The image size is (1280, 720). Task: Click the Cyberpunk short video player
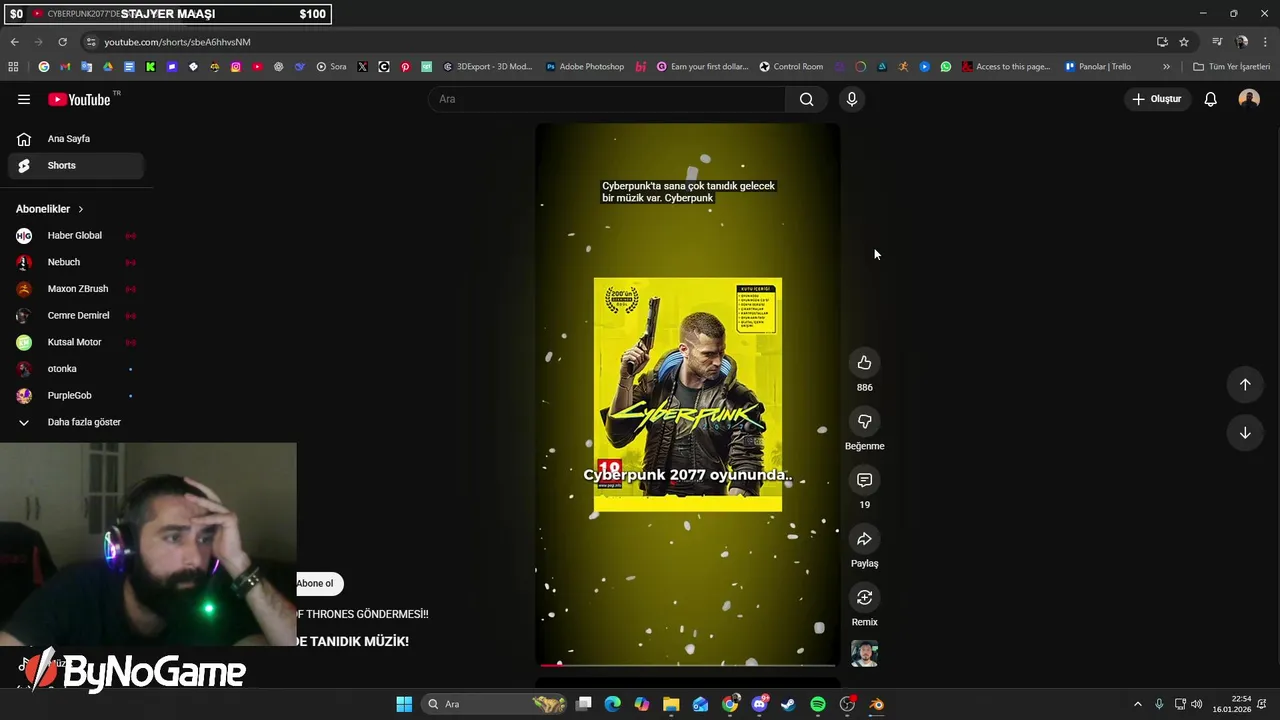pyautogui.click(x=687, y=395)
